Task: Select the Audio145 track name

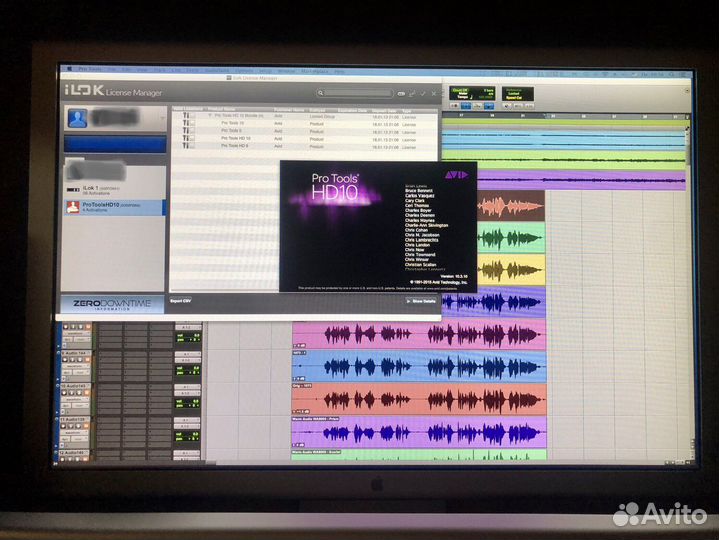Action: click(x=76, y=386)
